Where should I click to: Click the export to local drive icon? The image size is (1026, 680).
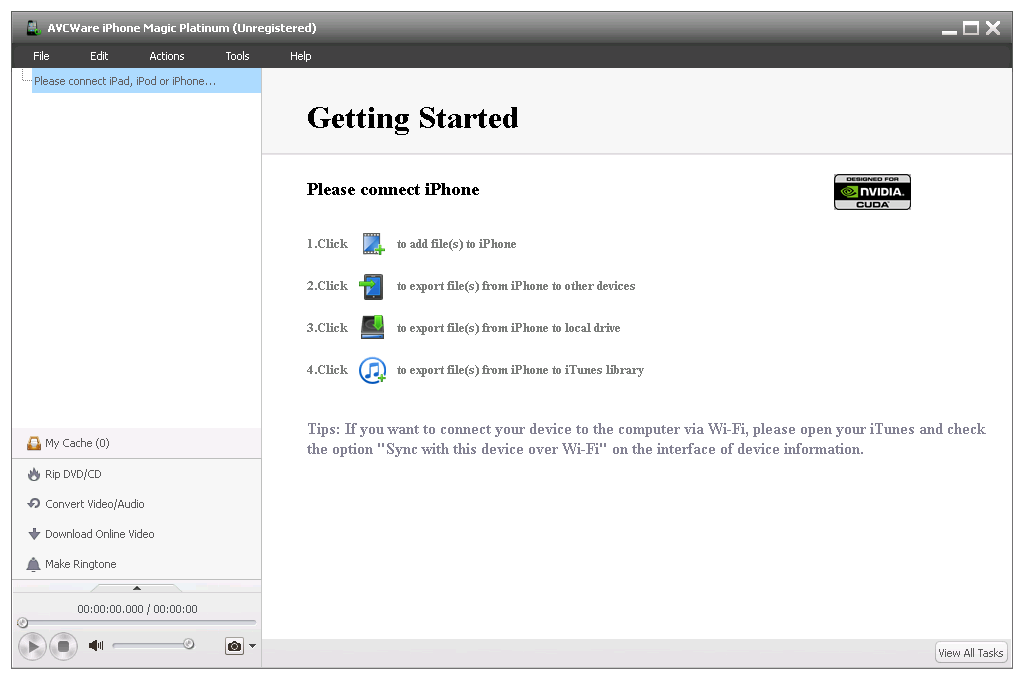click(x=372, y=327)
